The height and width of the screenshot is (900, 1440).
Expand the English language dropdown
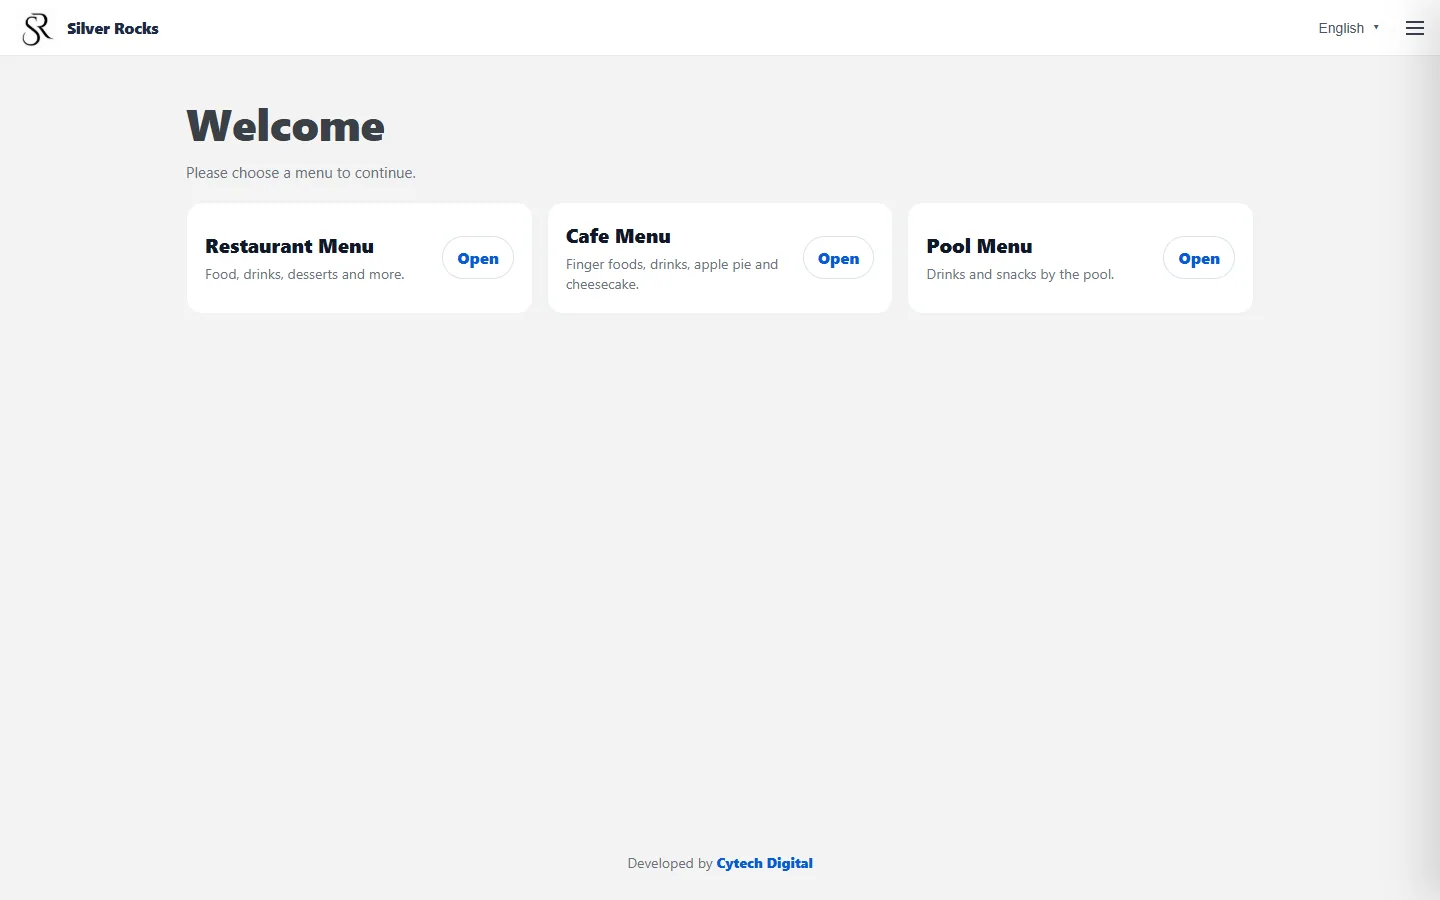coord(1348,28)
